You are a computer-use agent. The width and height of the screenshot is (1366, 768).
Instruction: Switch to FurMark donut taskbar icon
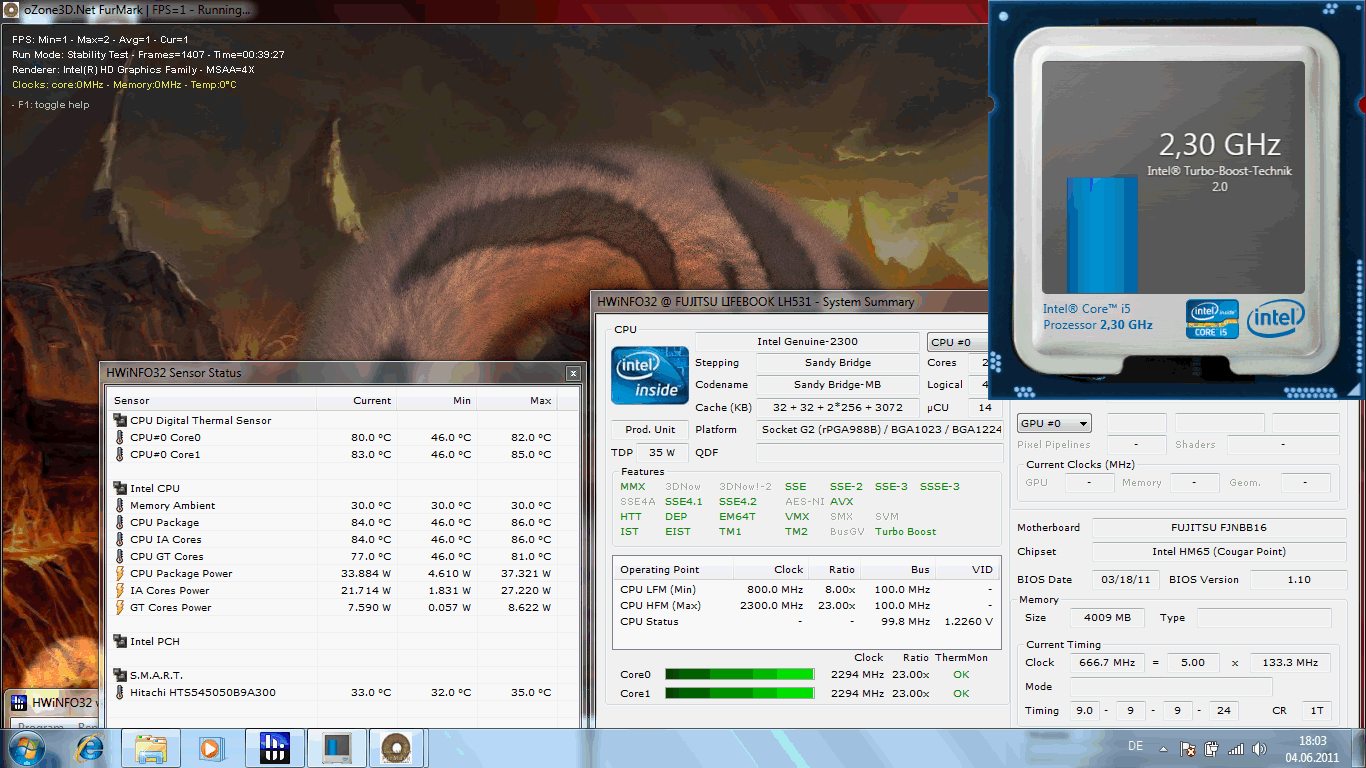[396, 748]
